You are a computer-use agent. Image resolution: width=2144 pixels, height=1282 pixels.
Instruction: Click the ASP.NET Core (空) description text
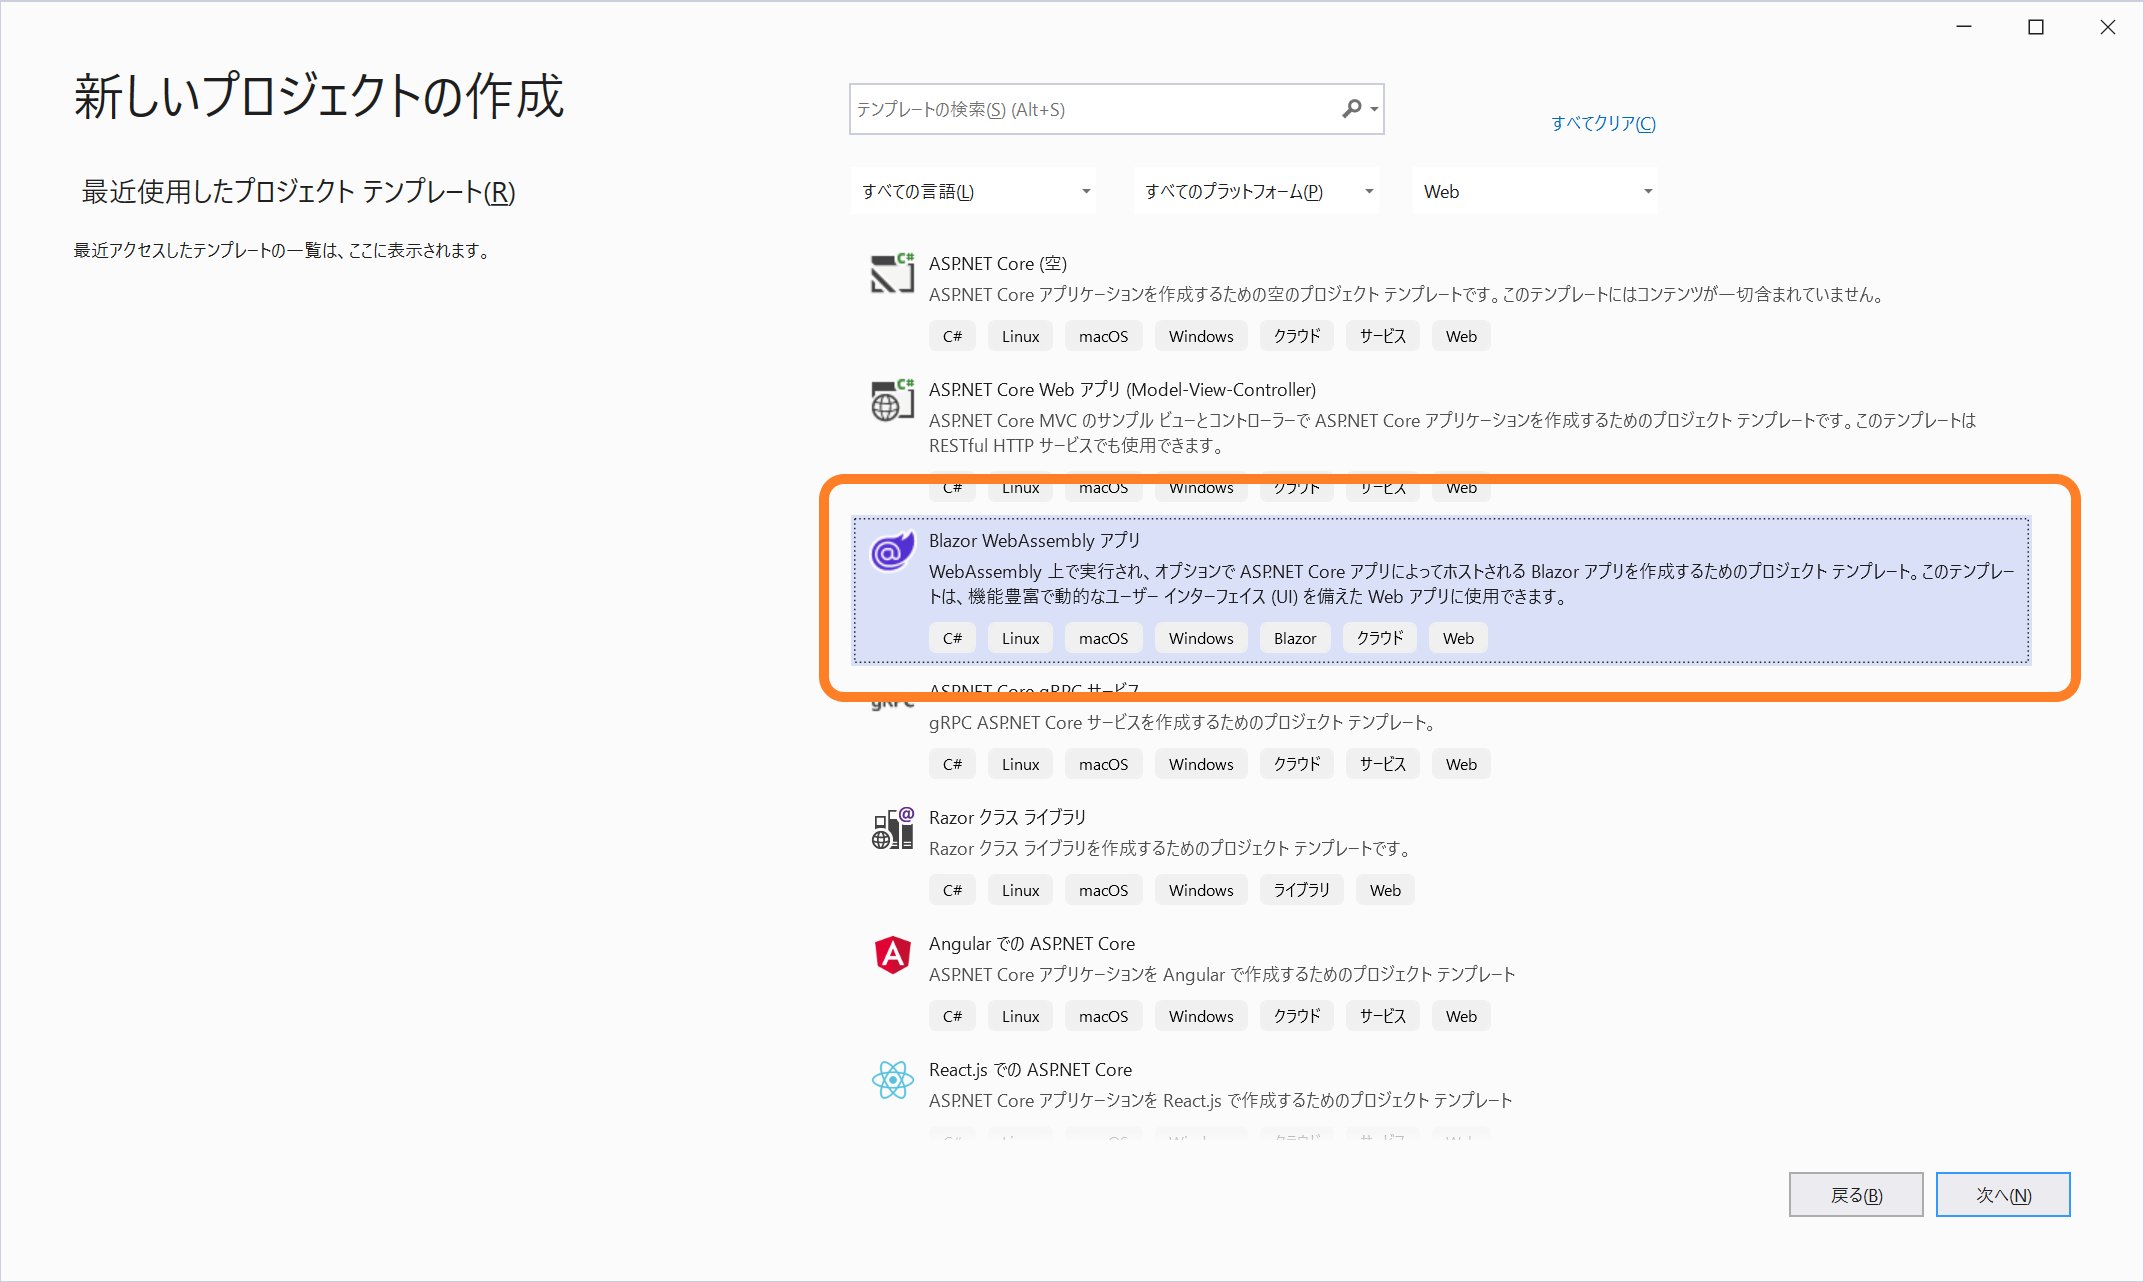(x=1408, y=294)
